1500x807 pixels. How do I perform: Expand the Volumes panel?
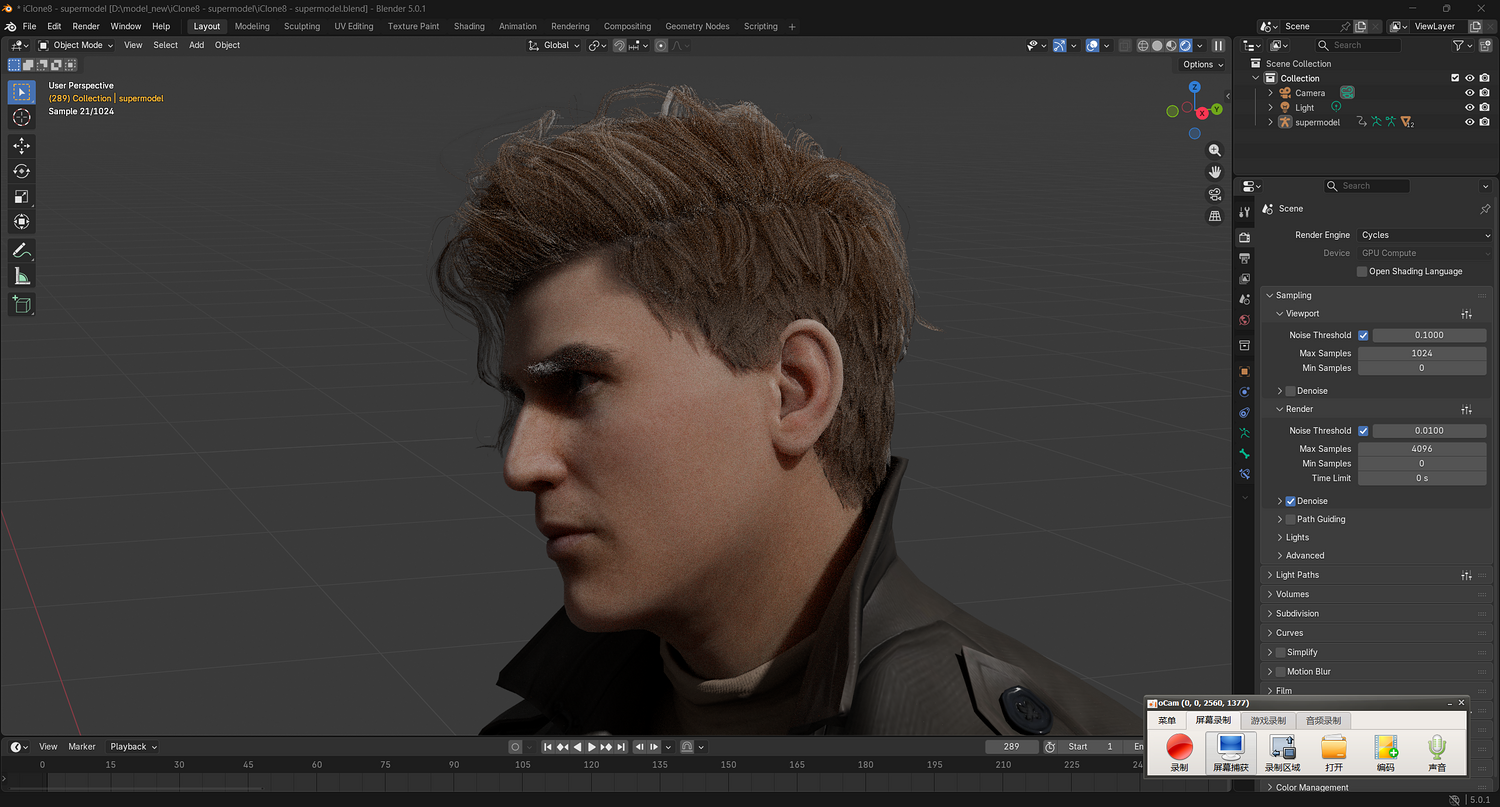pyautogui.click(x=1292, y=594)
